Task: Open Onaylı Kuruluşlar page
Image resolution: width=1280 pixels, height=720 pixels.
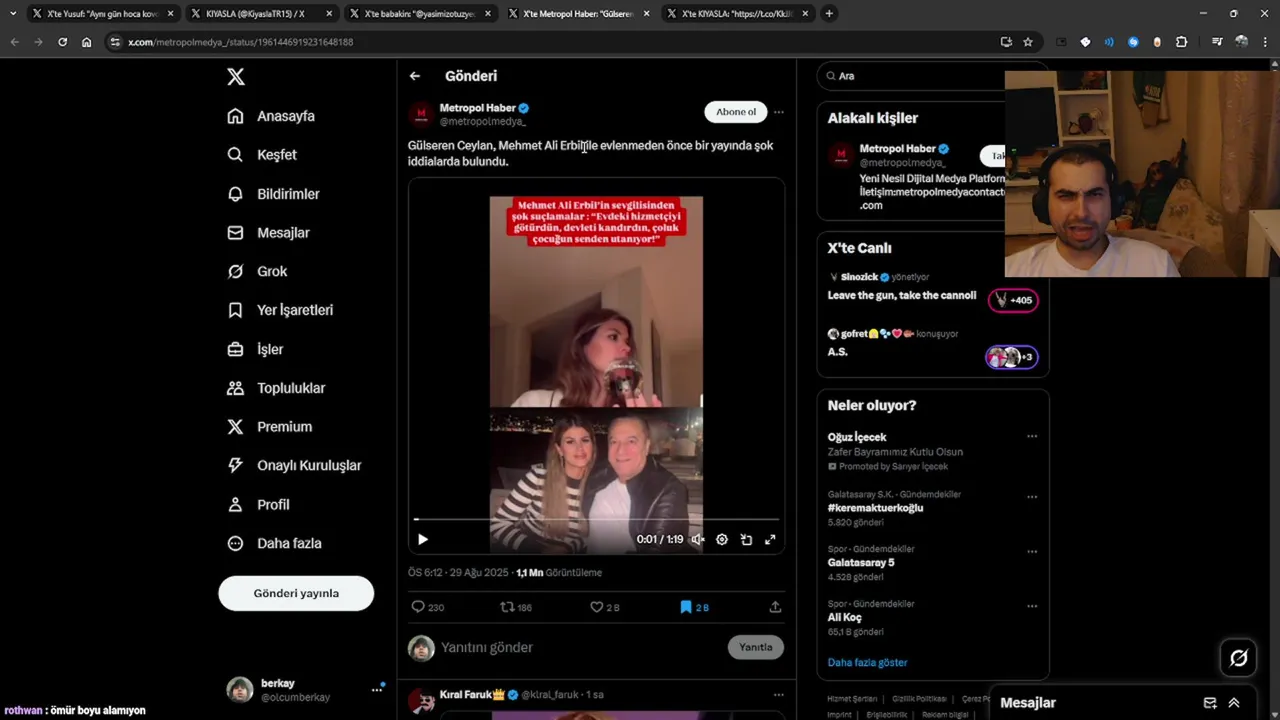Action: point(294,465)
